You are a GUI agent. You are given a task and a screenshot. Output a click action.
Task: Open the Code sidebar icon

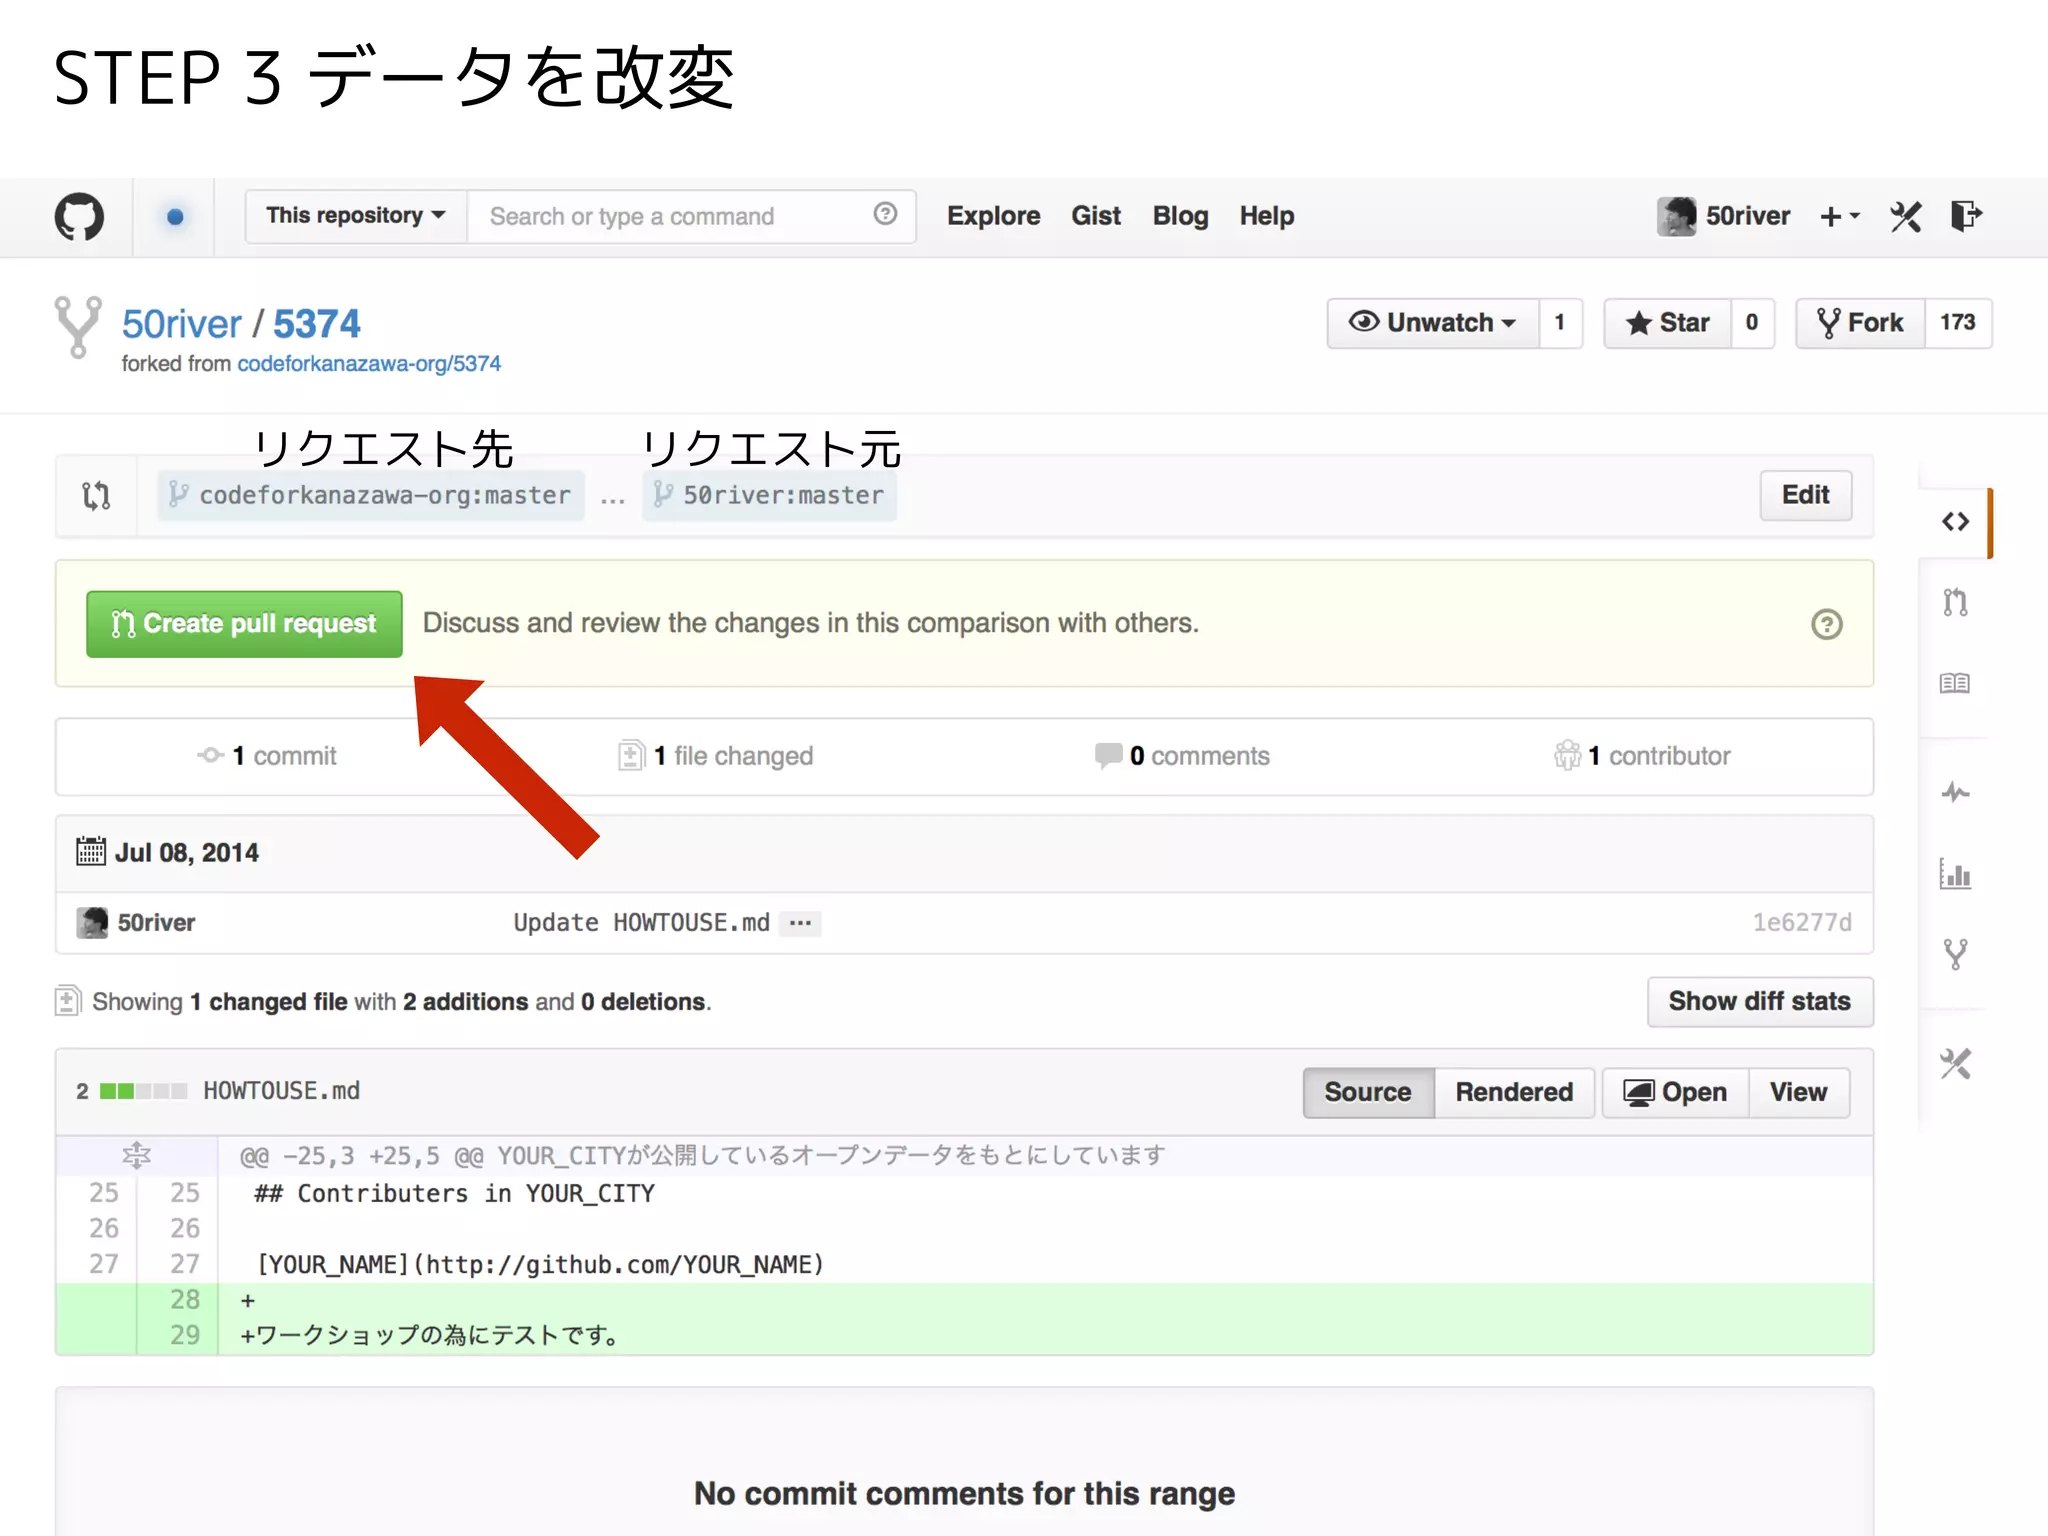[x=1956, y=522]
